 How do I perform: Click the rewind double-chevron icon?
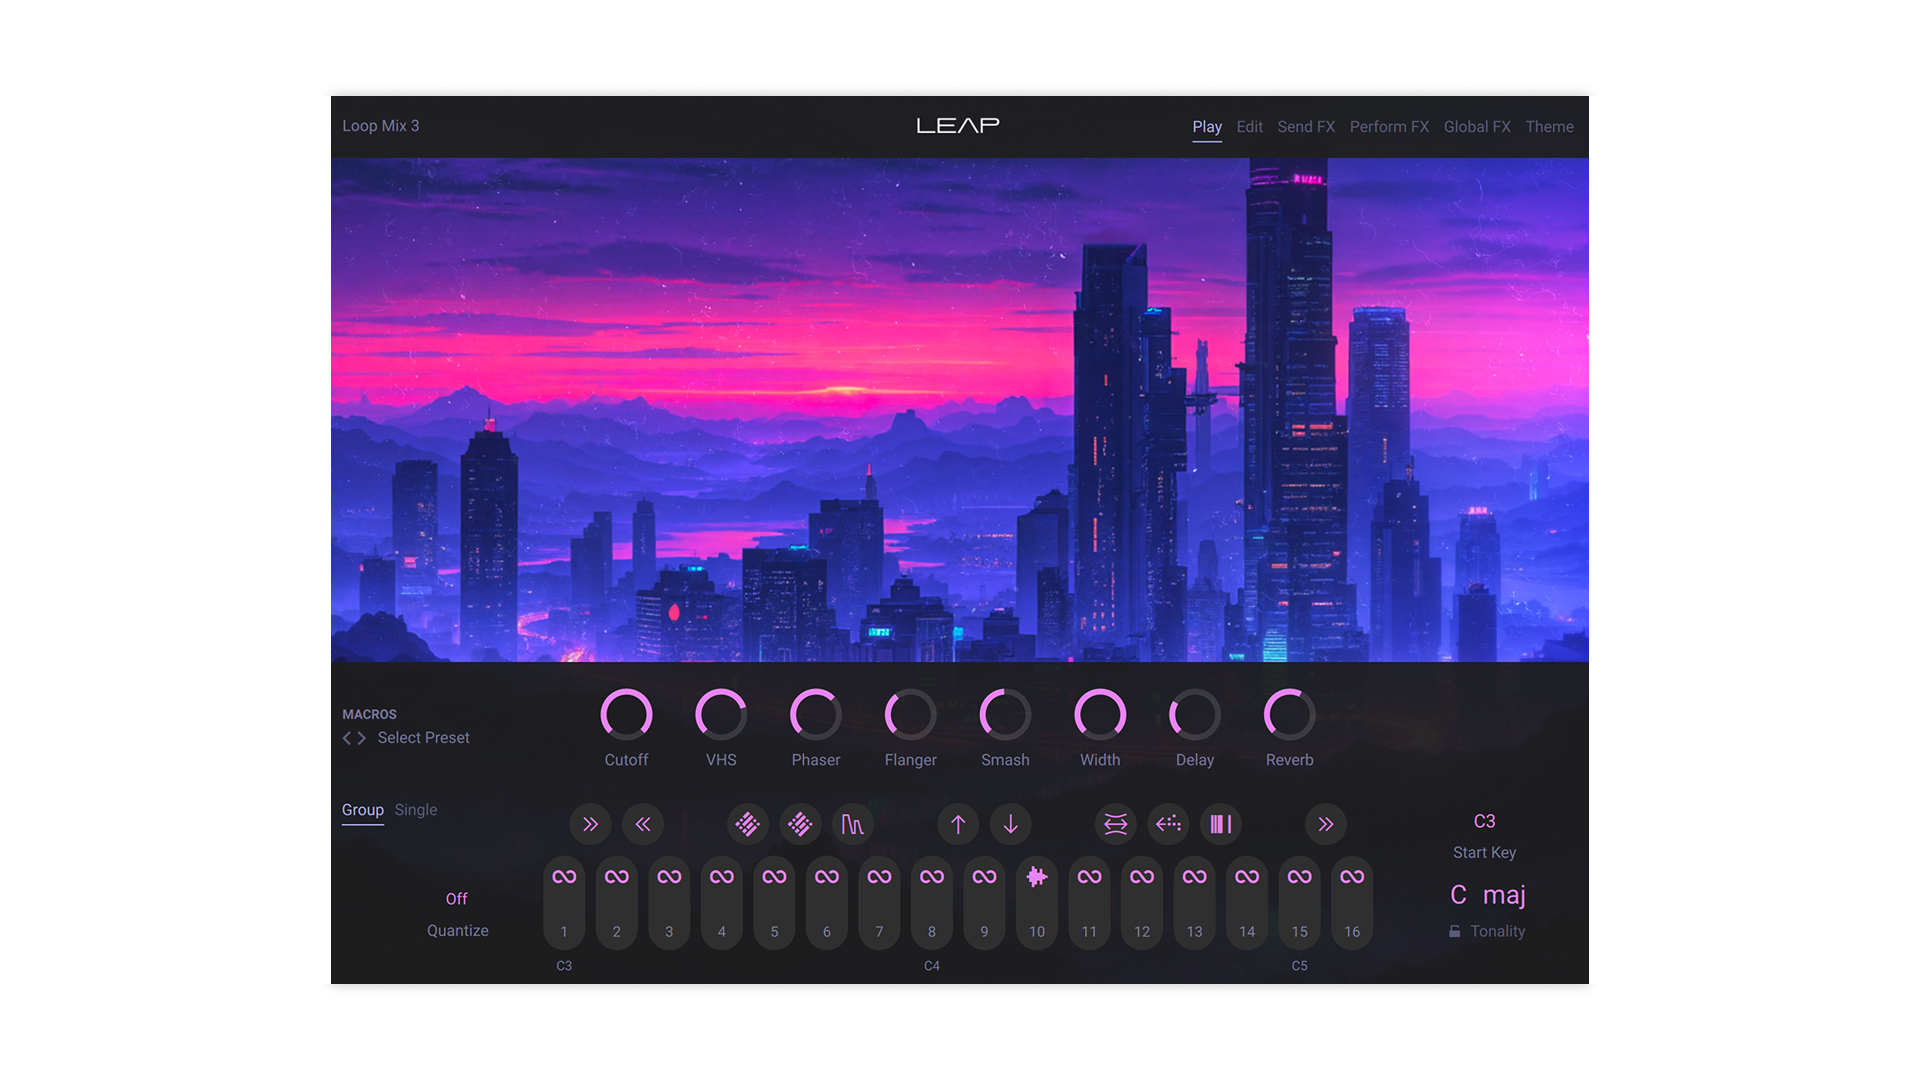(x=643, y=824)
